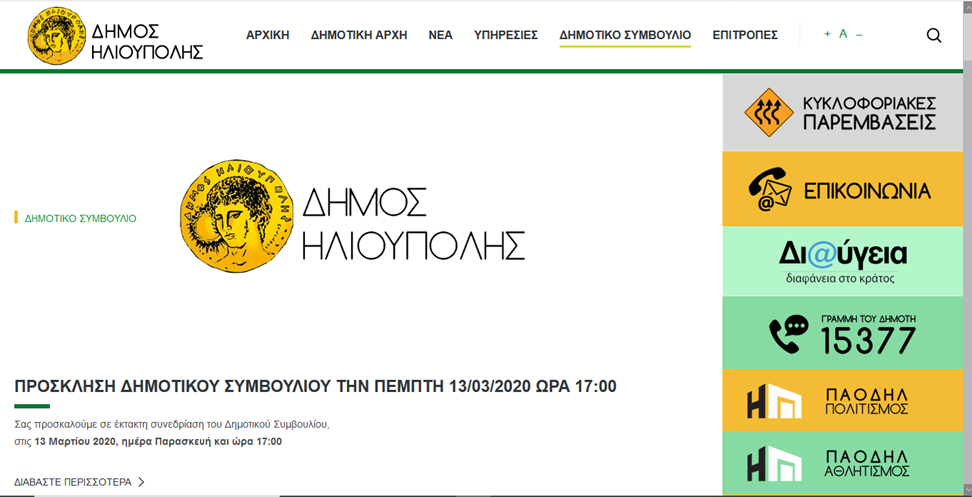Screen dimensions: 972x497
Task: Go to ΑΡΧΙΚΗ menu item
Action: [268, 35]
